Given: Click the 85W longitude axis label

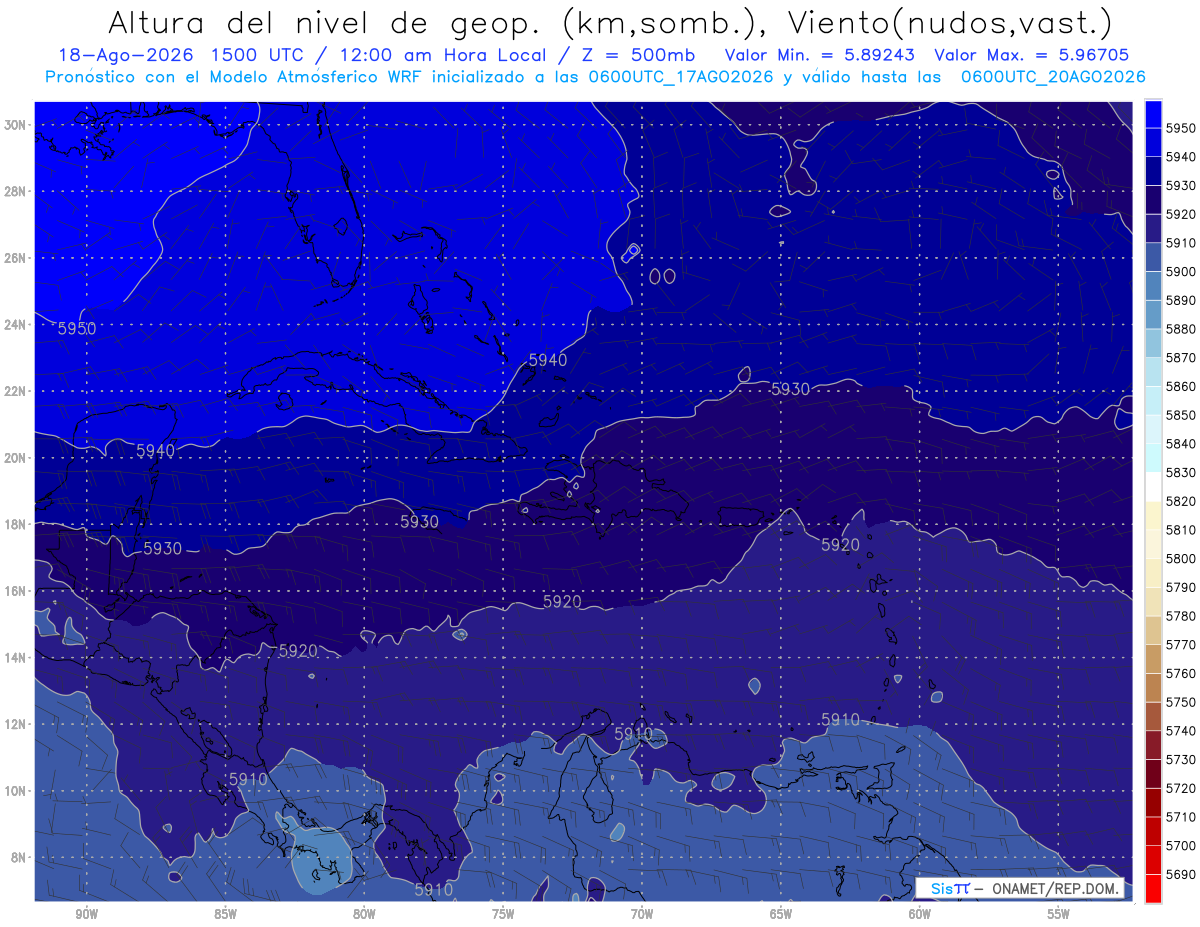Looking at the screenshot, I should click(225, 914).
